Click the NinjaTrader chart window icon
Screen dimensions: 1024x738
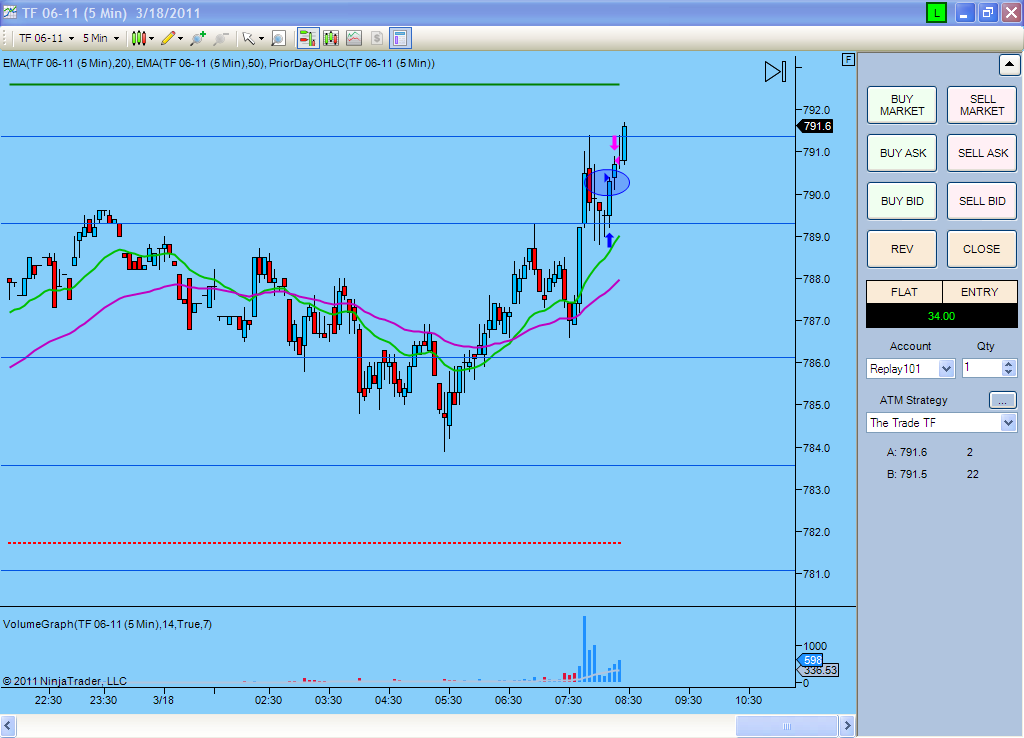(10, 12)
